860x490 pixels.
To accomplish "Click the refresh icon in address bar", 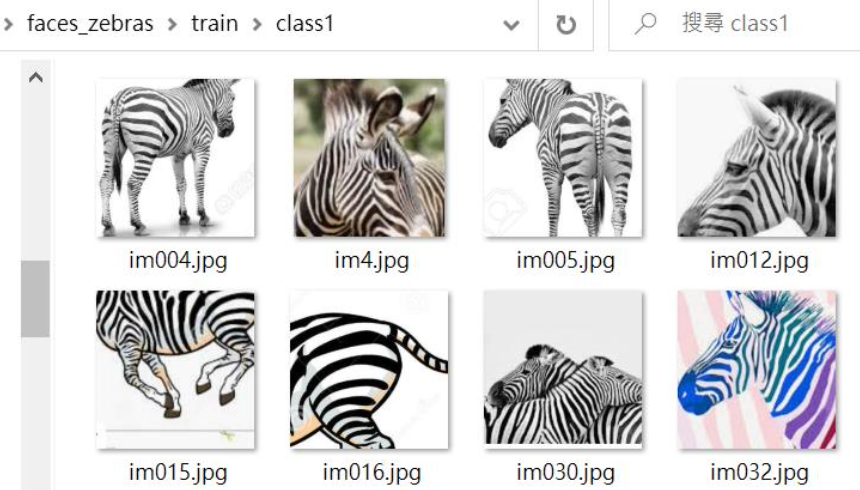I will pyautogui.click(x=565, y=25).
